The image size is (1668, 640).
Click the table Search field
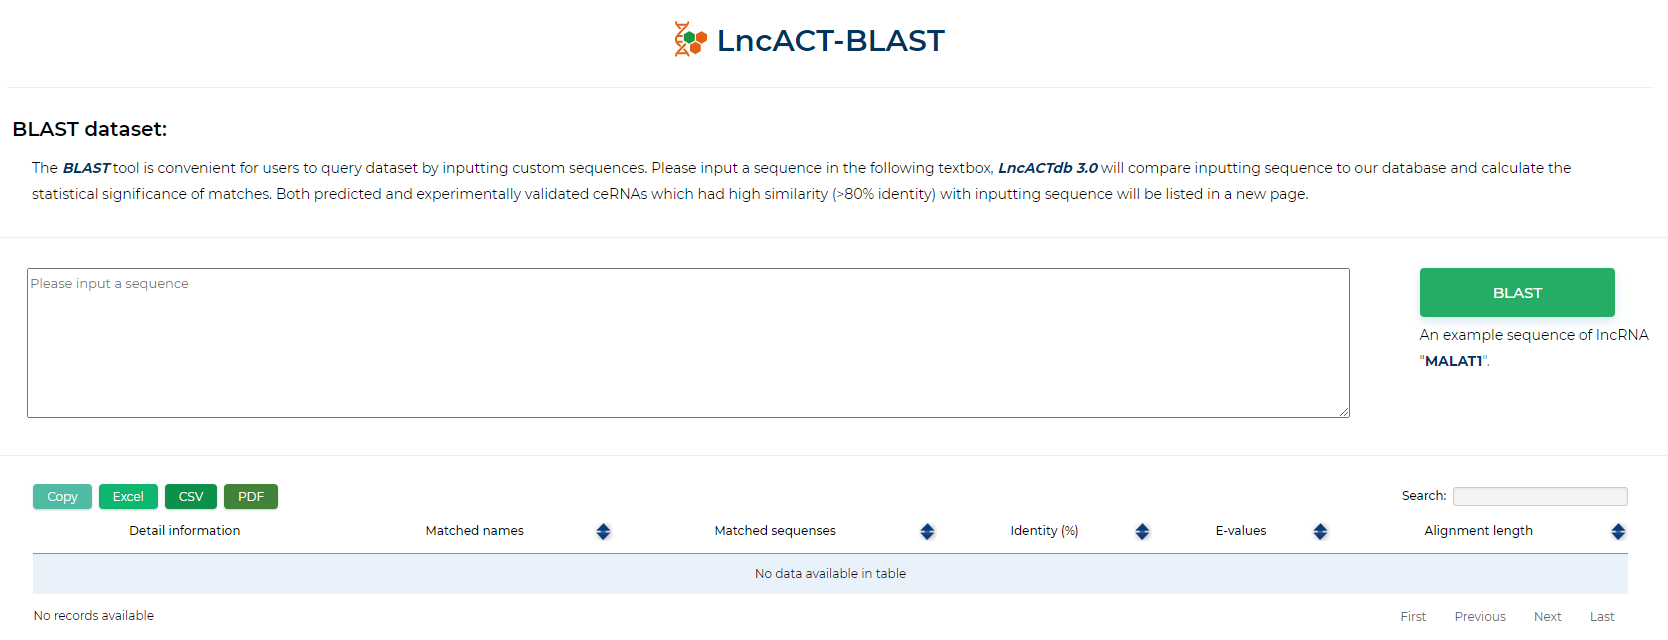click(1540, 496)
